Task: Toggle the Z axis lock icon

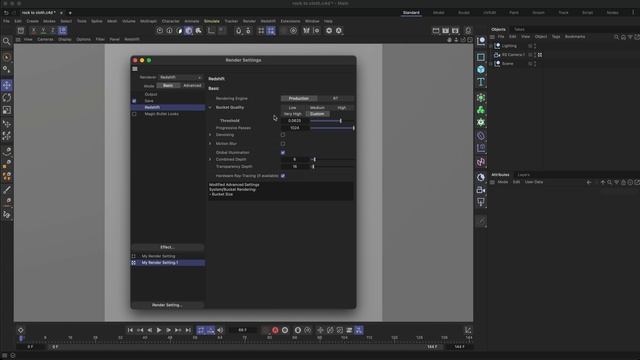Action: tap(53, 31)
